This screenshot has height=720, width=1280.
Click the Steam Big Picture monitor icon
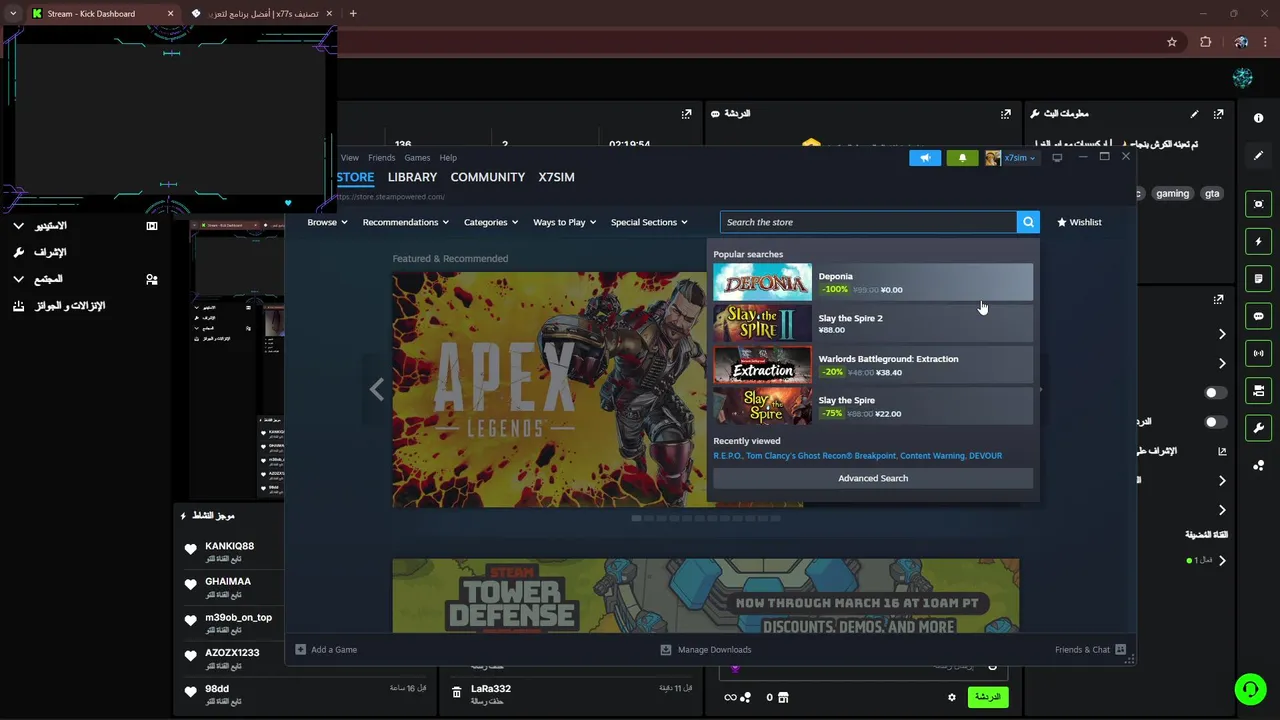[1057, 158]
